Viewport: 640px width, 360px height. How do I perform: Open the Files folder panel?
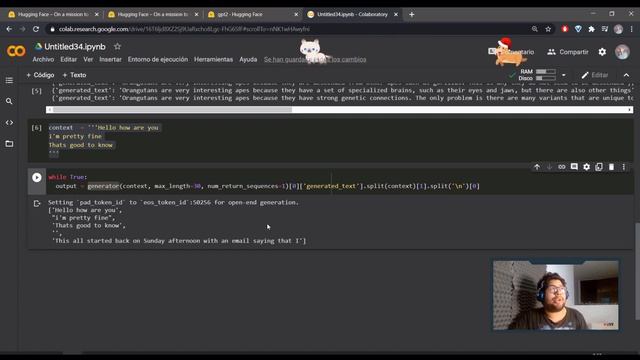(9, 144)
